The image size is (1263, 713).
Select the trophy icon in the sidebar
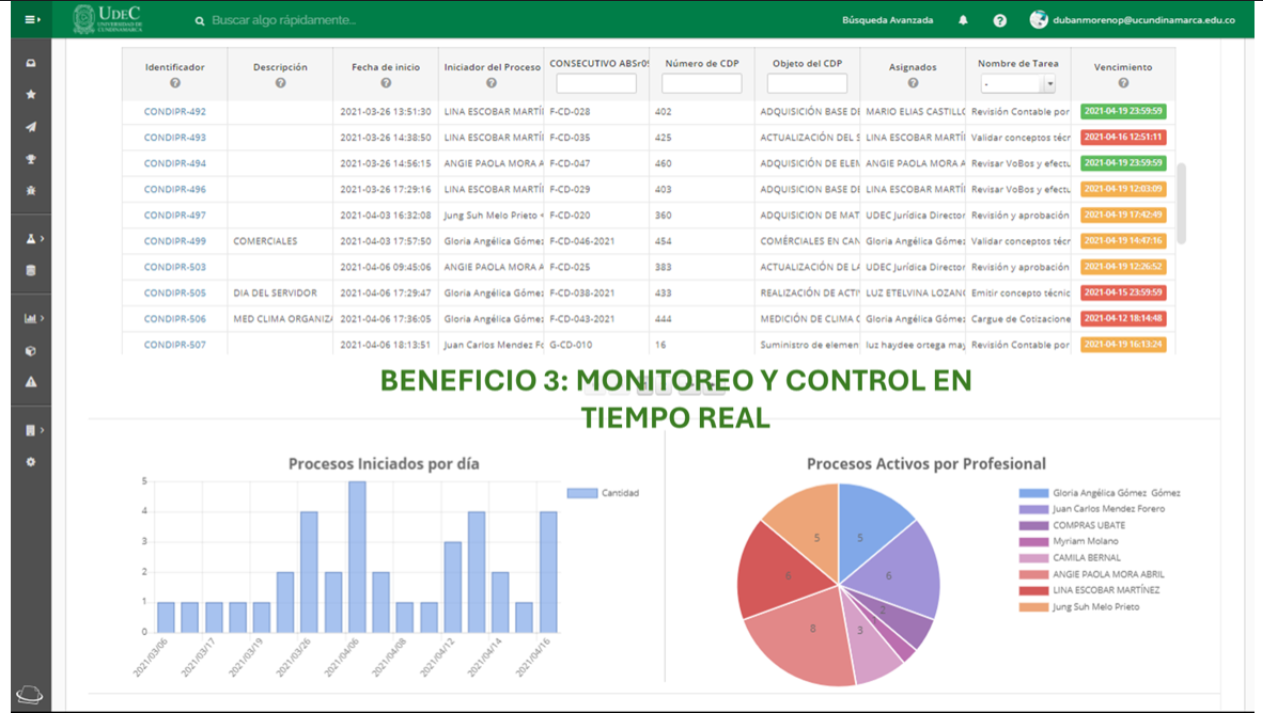point(32,156)
